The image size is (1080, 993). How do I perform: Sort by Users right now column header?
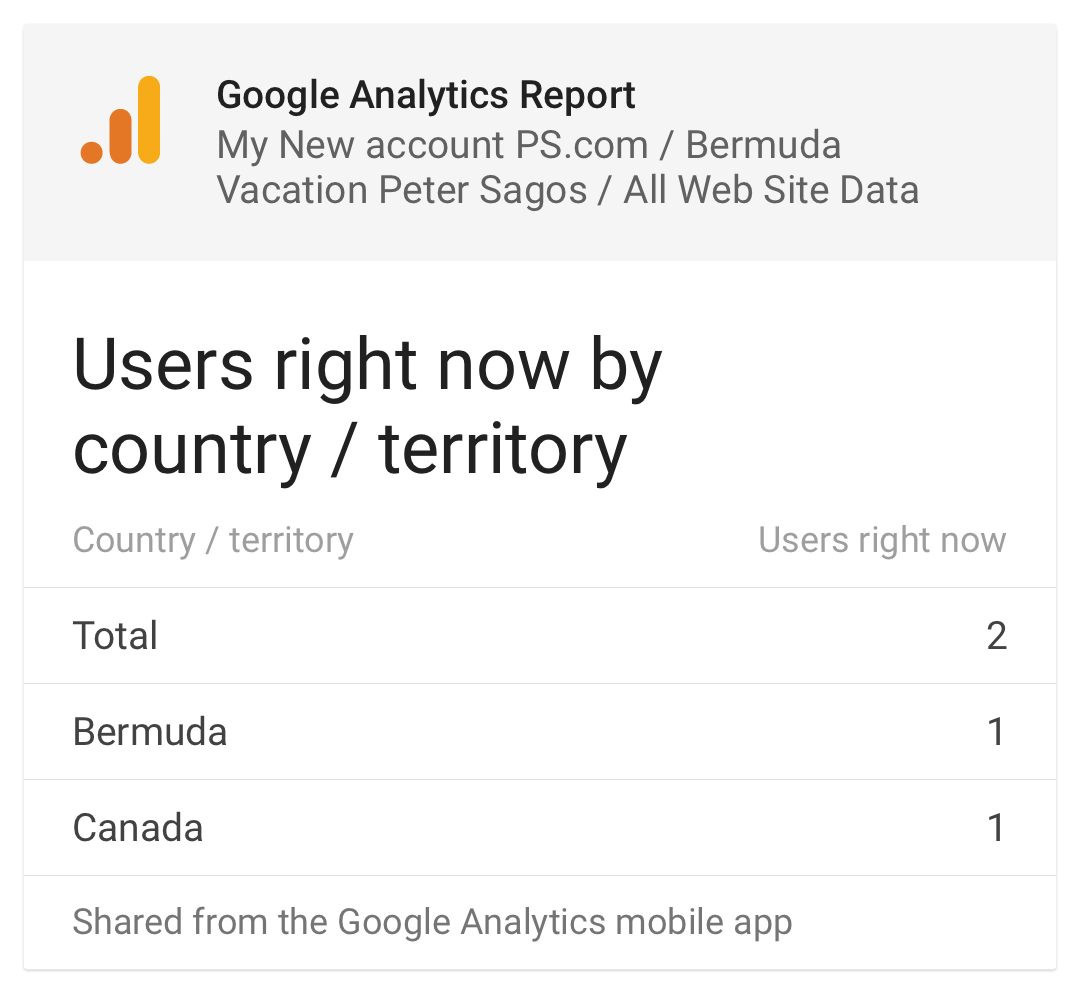click(x=882, y=540)
